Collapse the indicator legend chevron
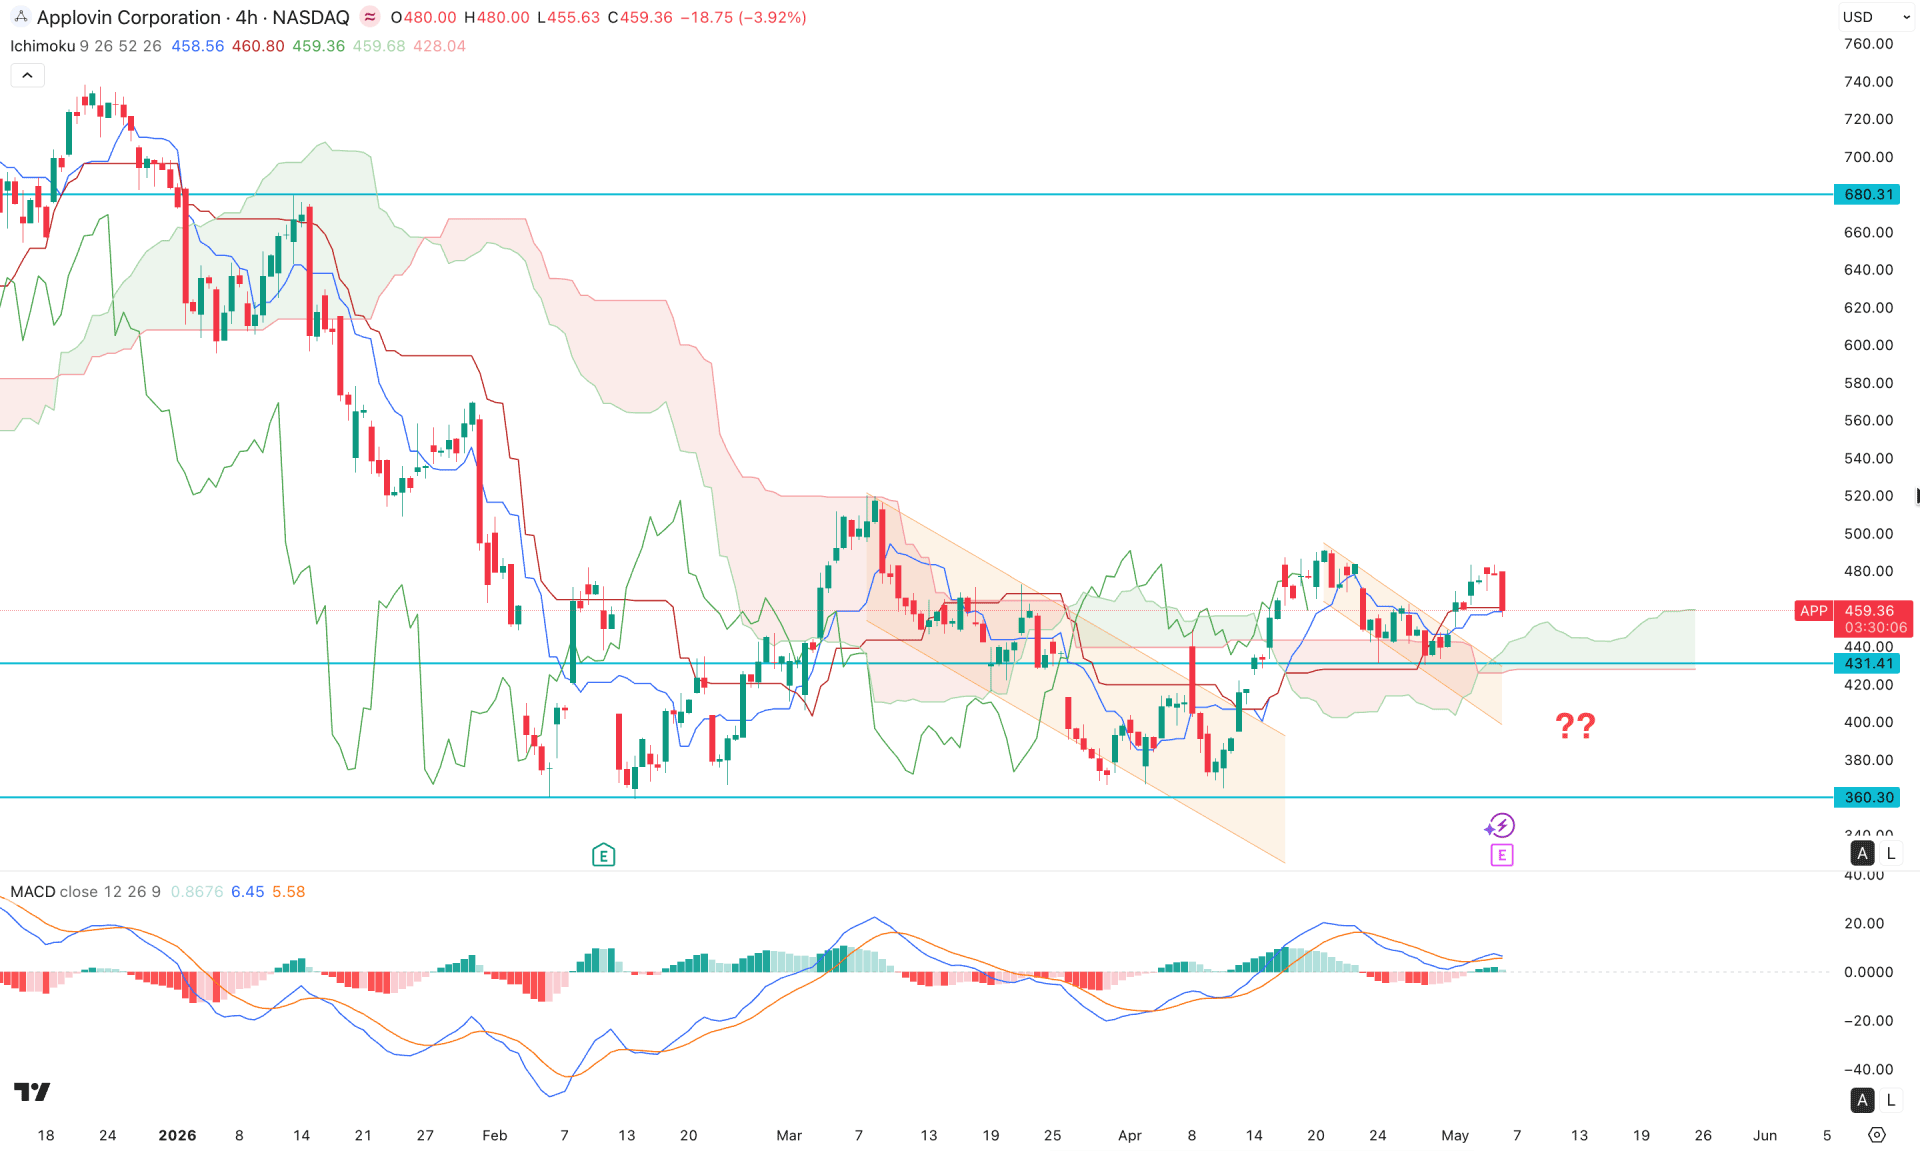 27,75
